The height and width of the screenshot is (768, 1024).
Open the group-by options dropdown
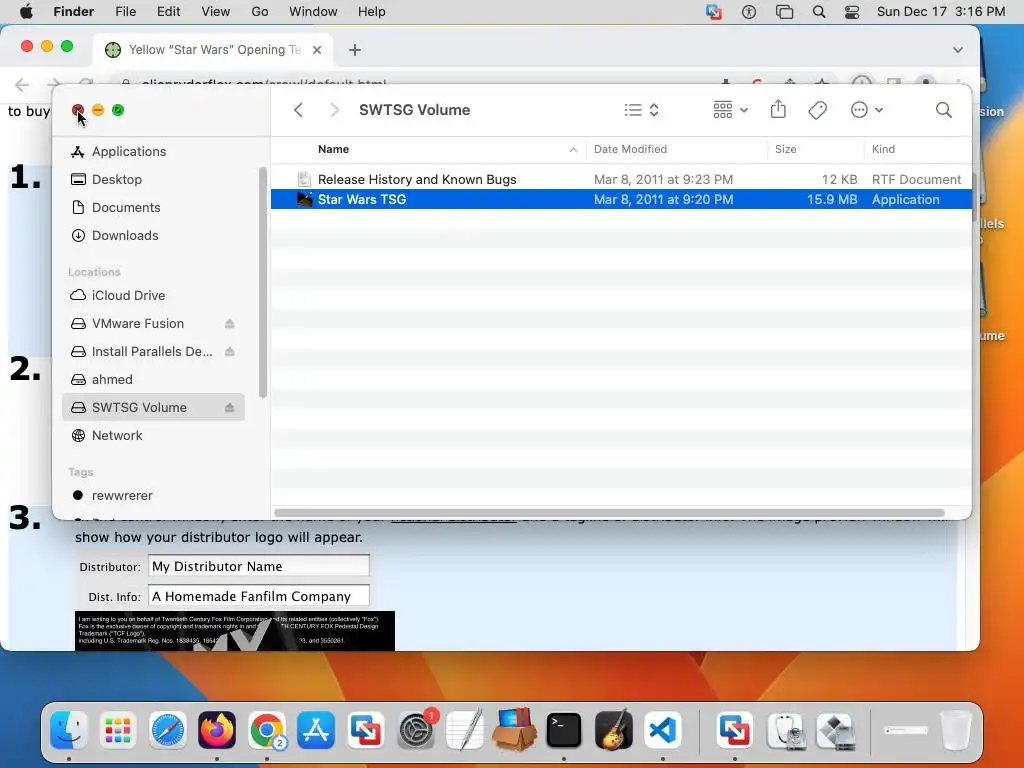click(730, 110)
